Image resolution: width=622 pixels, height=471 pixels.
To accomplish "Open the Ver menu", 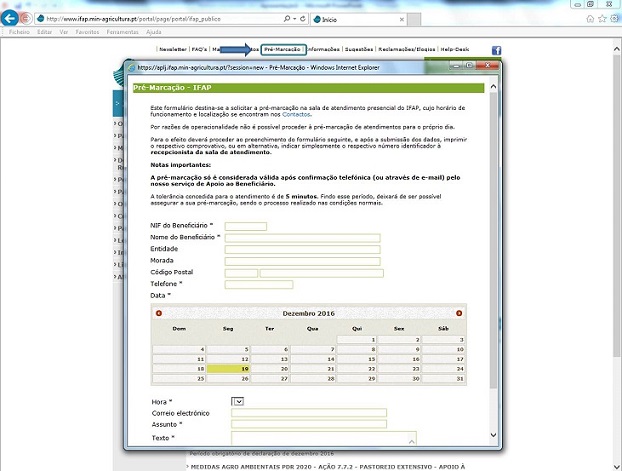I will click(64, 32).
